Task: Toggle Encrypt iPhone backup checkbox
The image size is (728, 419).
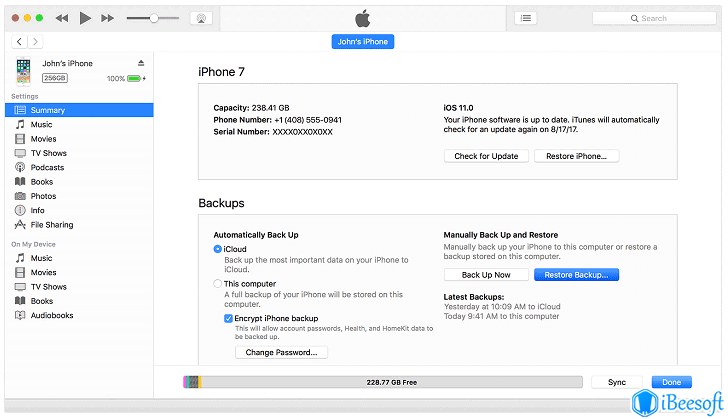Action: pos(228,318)
